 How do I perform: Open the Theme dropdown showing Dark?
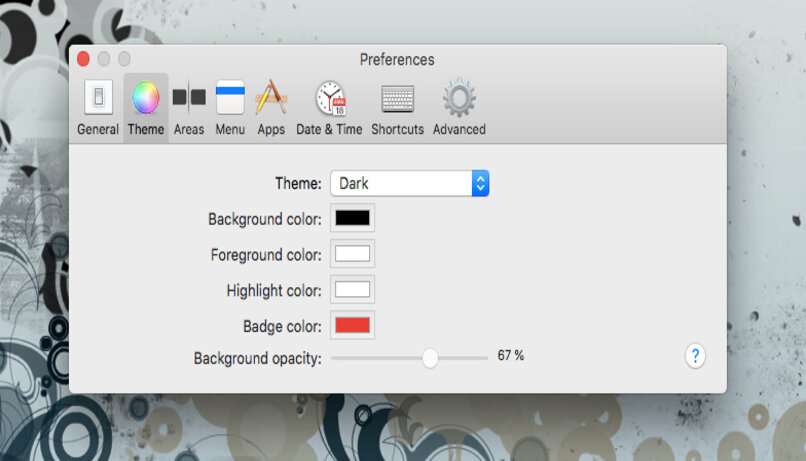click(x=410, y=183)
